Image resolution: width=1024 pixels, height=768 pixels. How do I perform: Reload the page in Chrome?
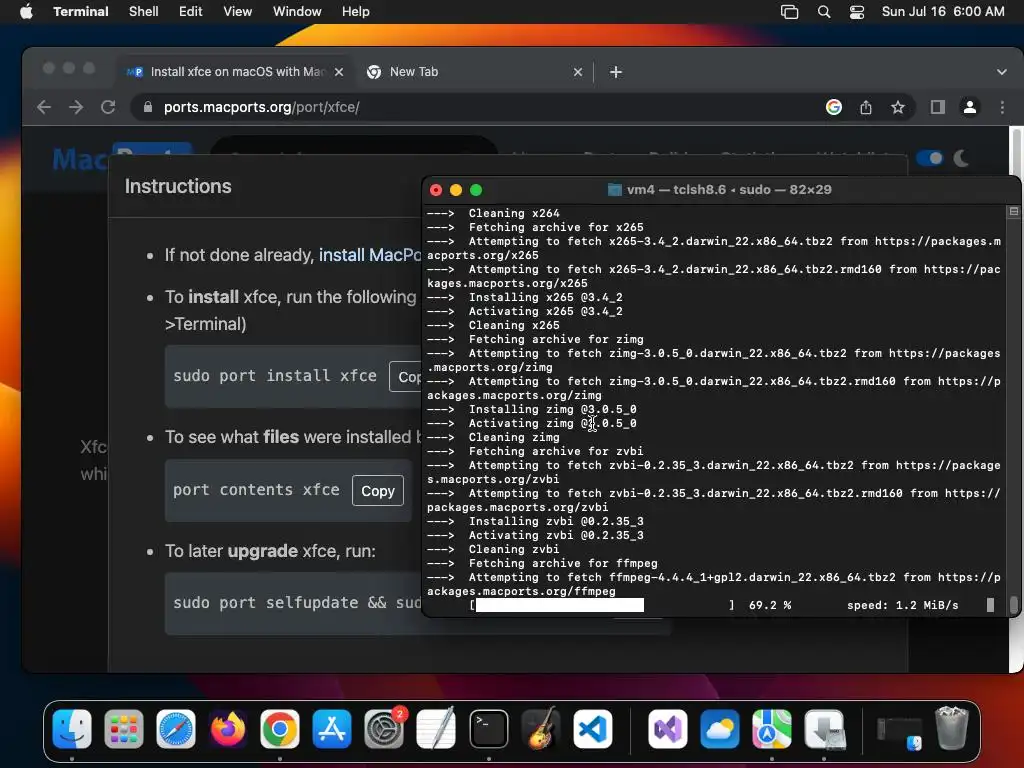tap(108, 107)
